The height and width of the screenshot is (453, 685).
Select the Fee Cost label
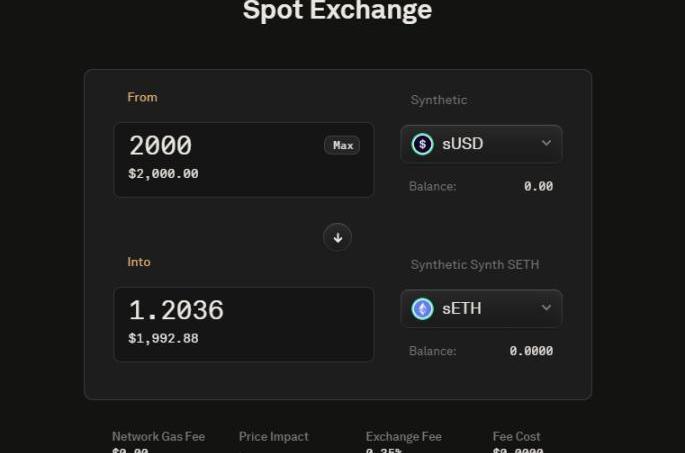(517, 437)
